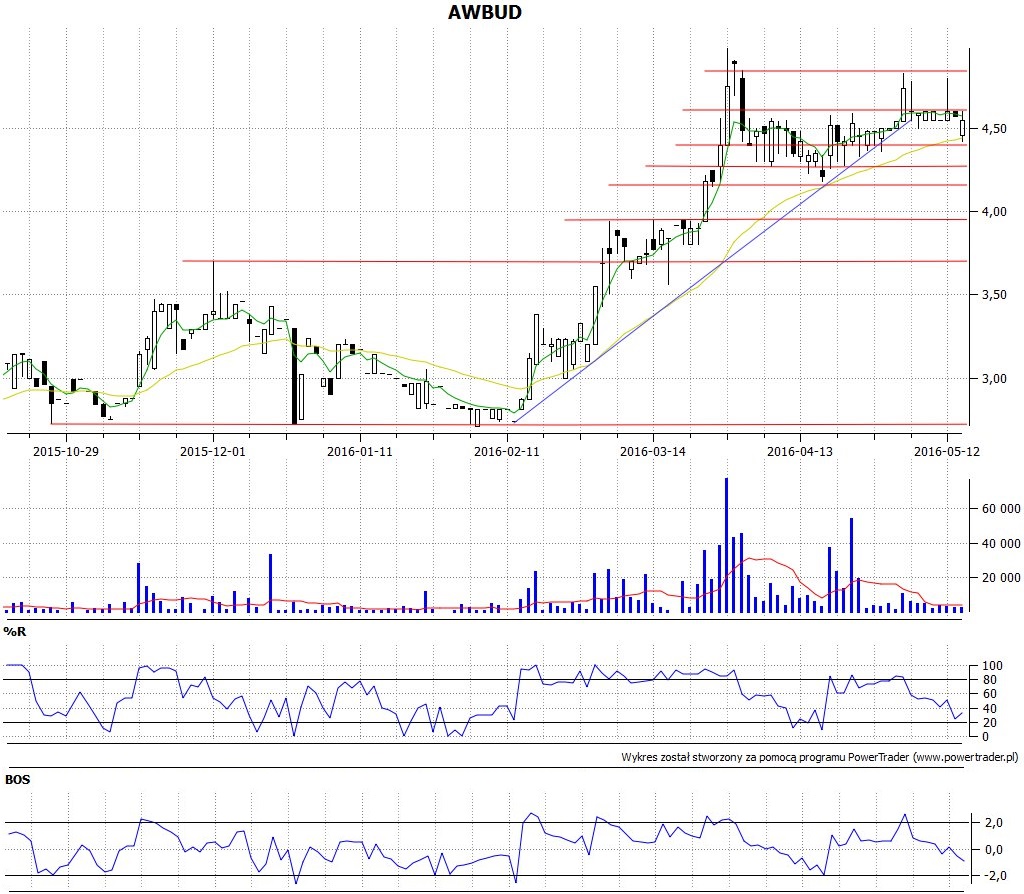Click the 40 000 volume axis label
The image size is (1024, 894).
point(1000,543)
